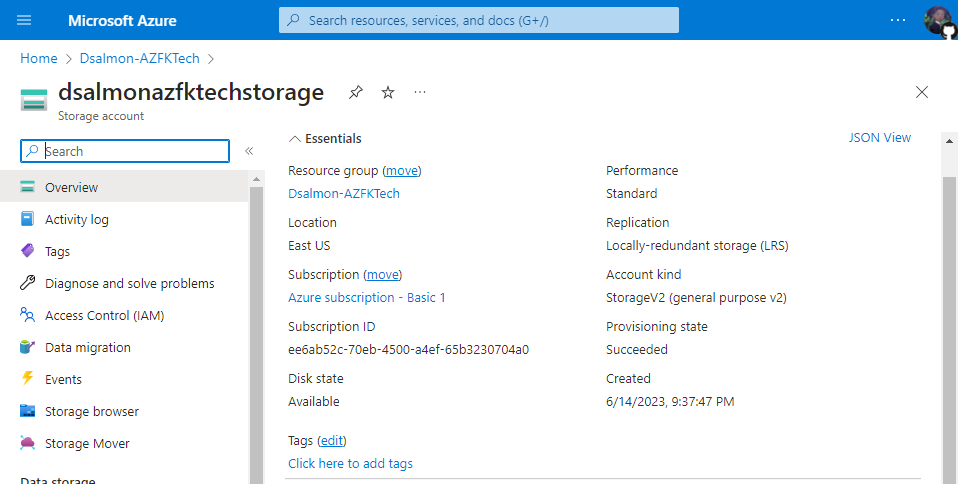The image size is (958, 484).
Task: Click the Storage browser folder icon
Action: tap(27, 411)
